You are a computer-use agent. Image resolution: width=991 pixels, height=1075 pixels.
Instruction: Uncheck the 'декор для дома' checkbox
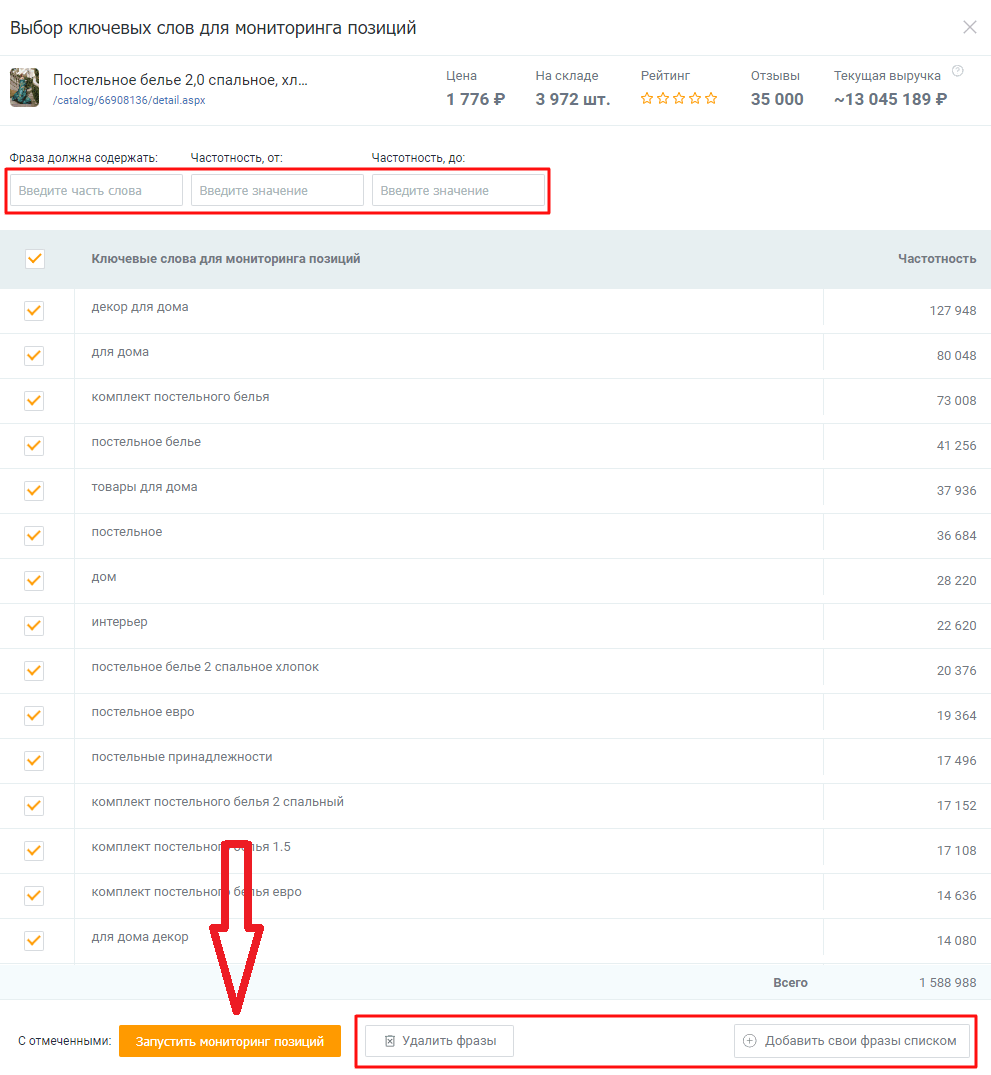pyautogui.click(x=34, y=311)
